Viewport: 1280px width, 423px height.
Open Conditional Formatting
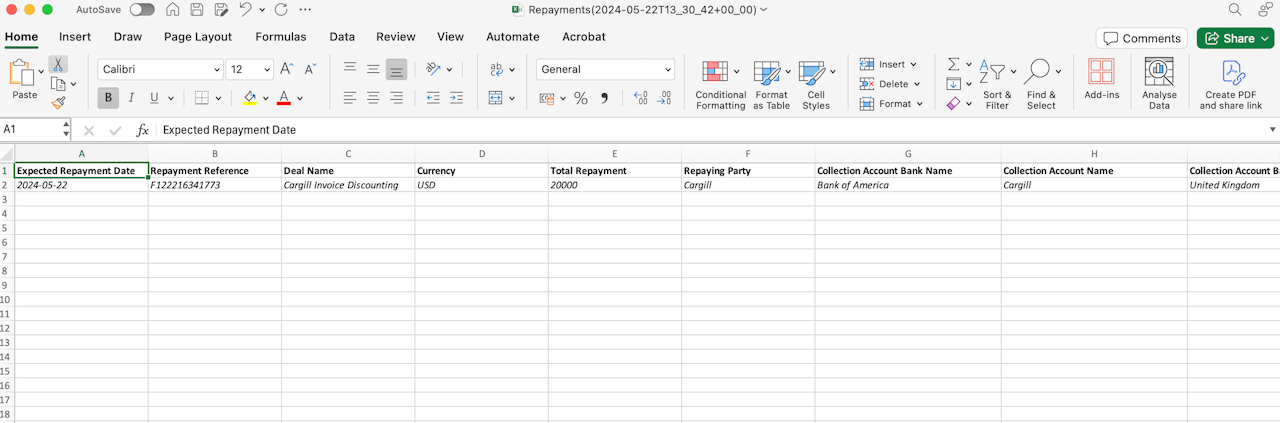(721, 84)
